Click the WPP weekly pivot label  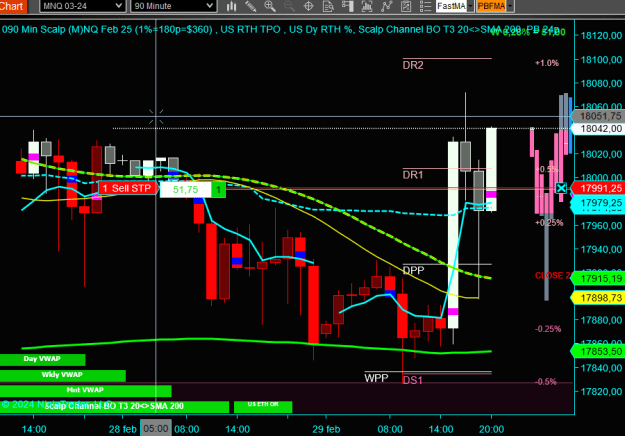[376, 378]
